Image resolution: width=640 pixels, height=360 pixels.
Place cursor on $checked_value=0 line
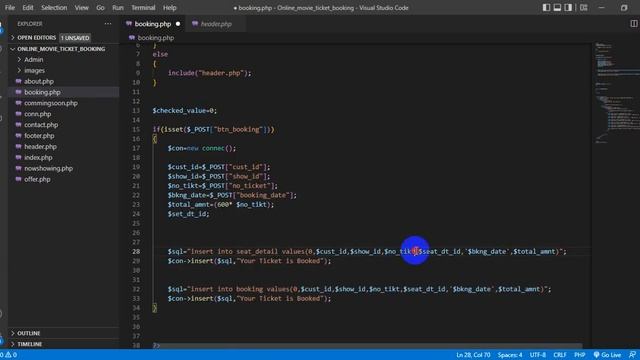(184, 111)
